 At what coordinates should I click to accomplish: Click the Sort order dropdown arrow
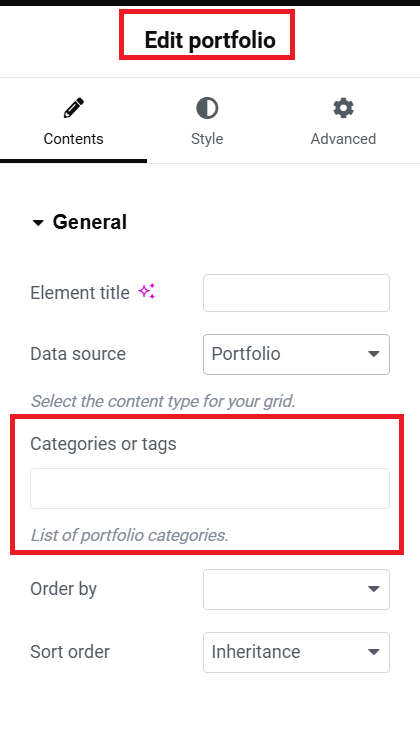pyautogui.click(x=373, y=652)
